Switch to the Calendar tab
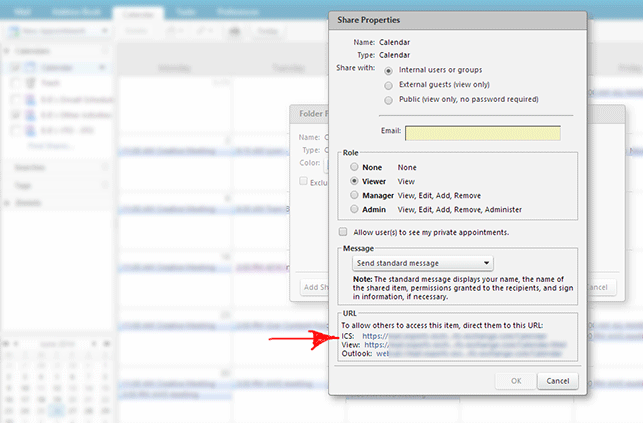The width and height of the screenshot is (643, 423). [138, 14]
